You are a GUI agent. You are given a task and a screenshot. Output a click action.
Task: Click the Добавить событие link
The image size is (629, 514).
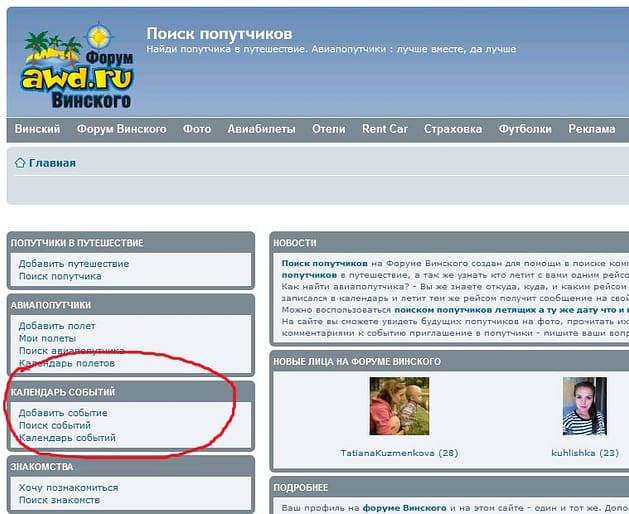(63, 413)
